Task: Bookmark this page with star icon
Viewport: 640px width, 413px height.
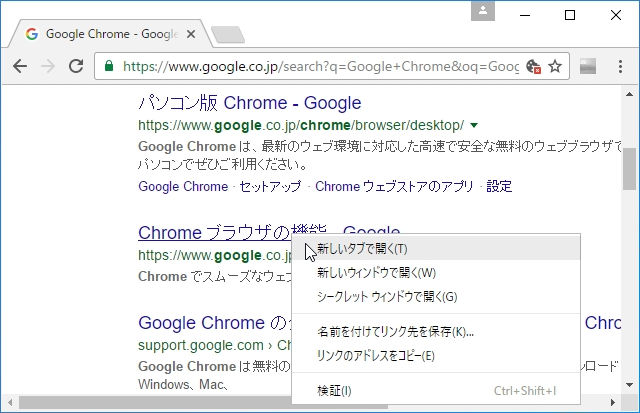Action: 555,66
